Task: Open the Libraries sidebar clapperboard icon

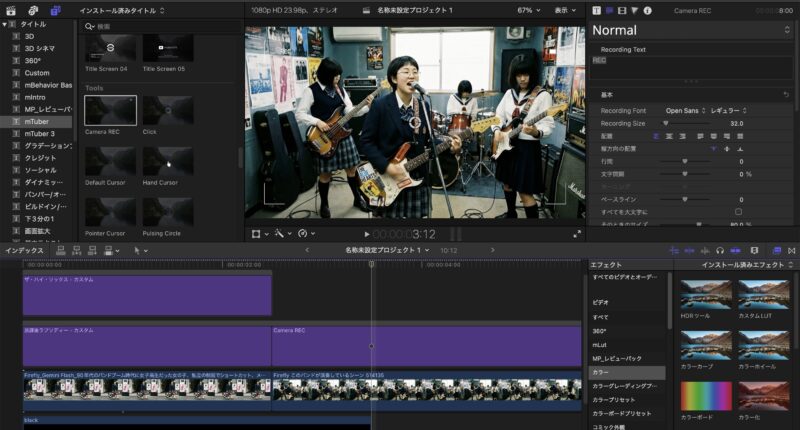Action: point(11,10)
